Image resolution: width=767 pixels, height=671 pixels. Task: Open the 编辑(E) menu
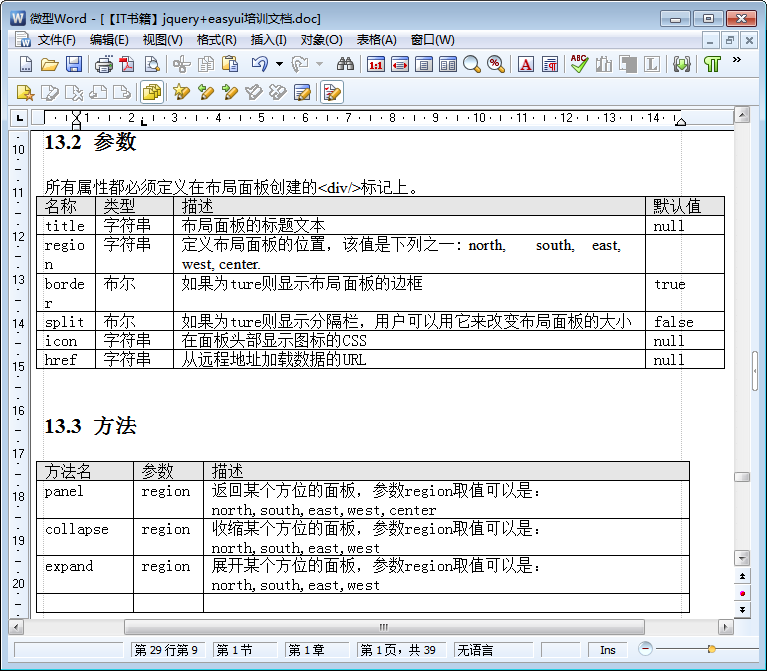pos(109,40)
